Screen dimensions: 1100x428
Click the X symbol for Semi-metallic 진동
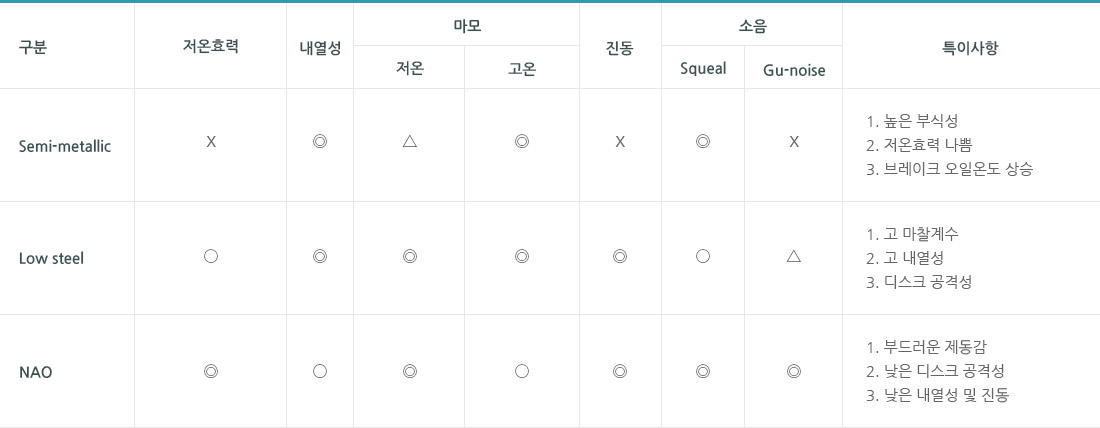tap(620, 142)
